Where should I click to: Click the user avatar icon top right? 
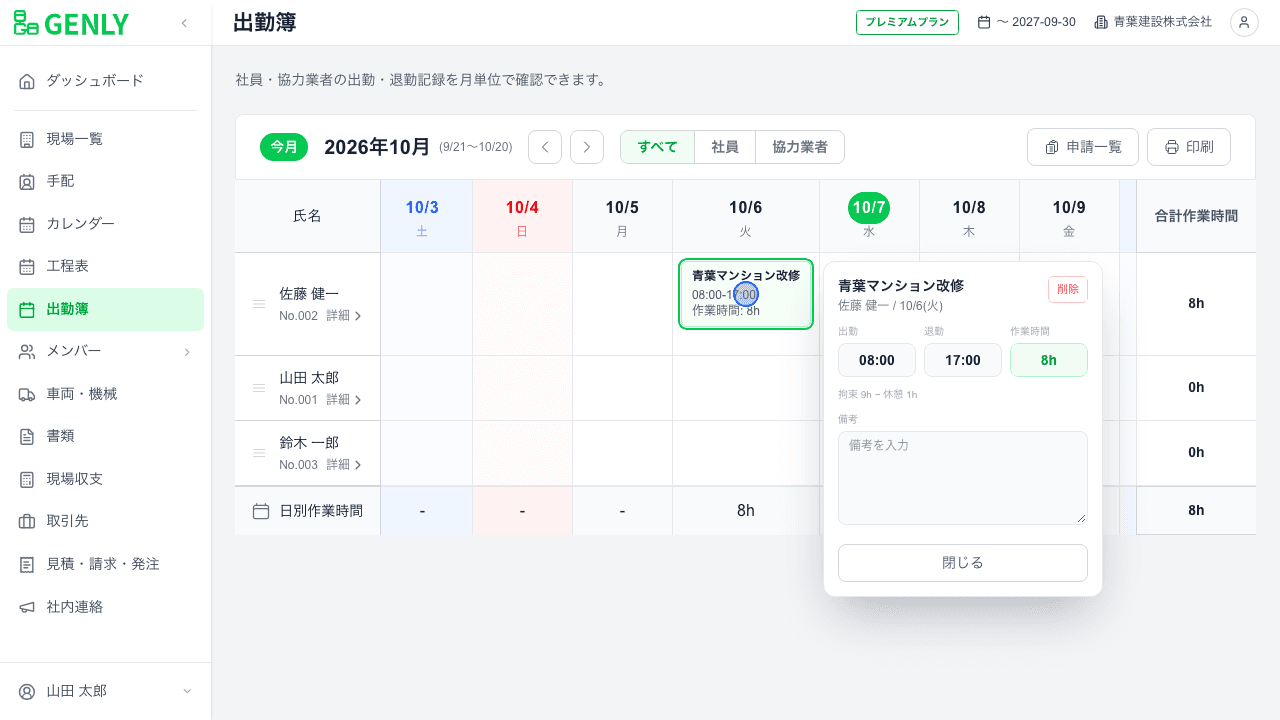[1244, 22]
